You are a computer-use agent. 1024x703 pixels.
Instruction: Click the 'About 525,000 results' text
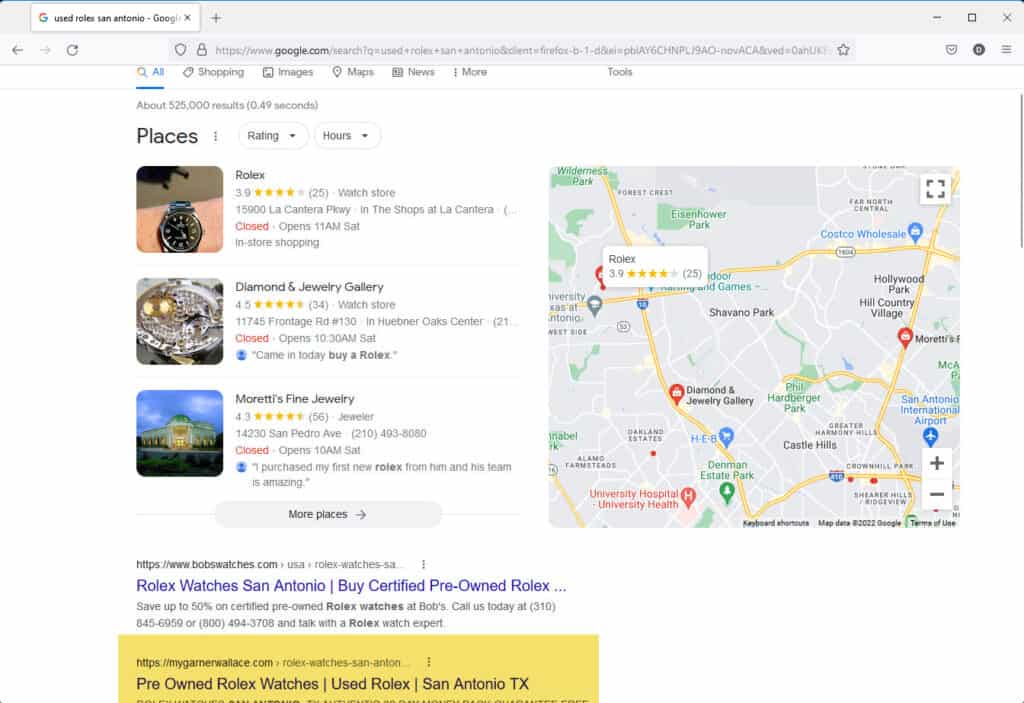227,105
